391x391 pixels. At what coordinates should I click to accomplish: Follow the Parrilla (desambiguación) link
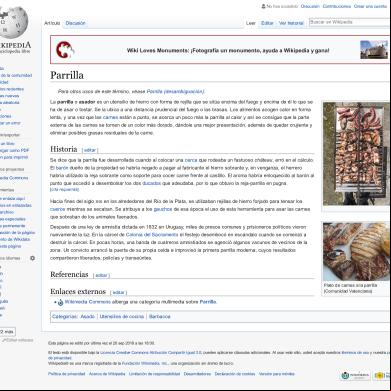(175, 91)
